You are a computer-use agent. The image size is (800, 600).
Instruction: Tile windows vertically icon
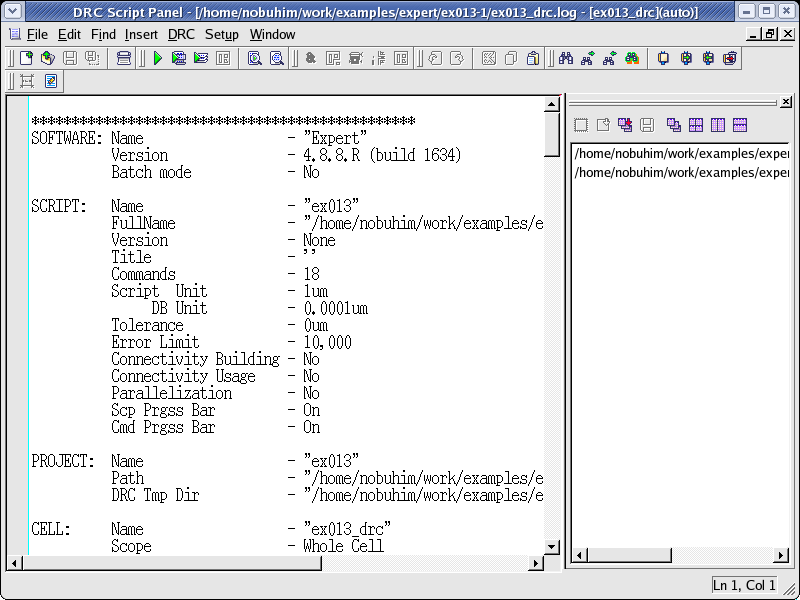(x=718, y=125)
